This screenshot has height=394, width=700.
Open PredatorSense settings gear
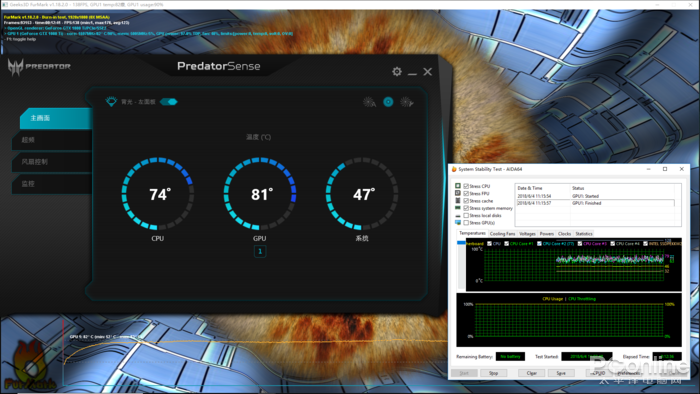396,71
